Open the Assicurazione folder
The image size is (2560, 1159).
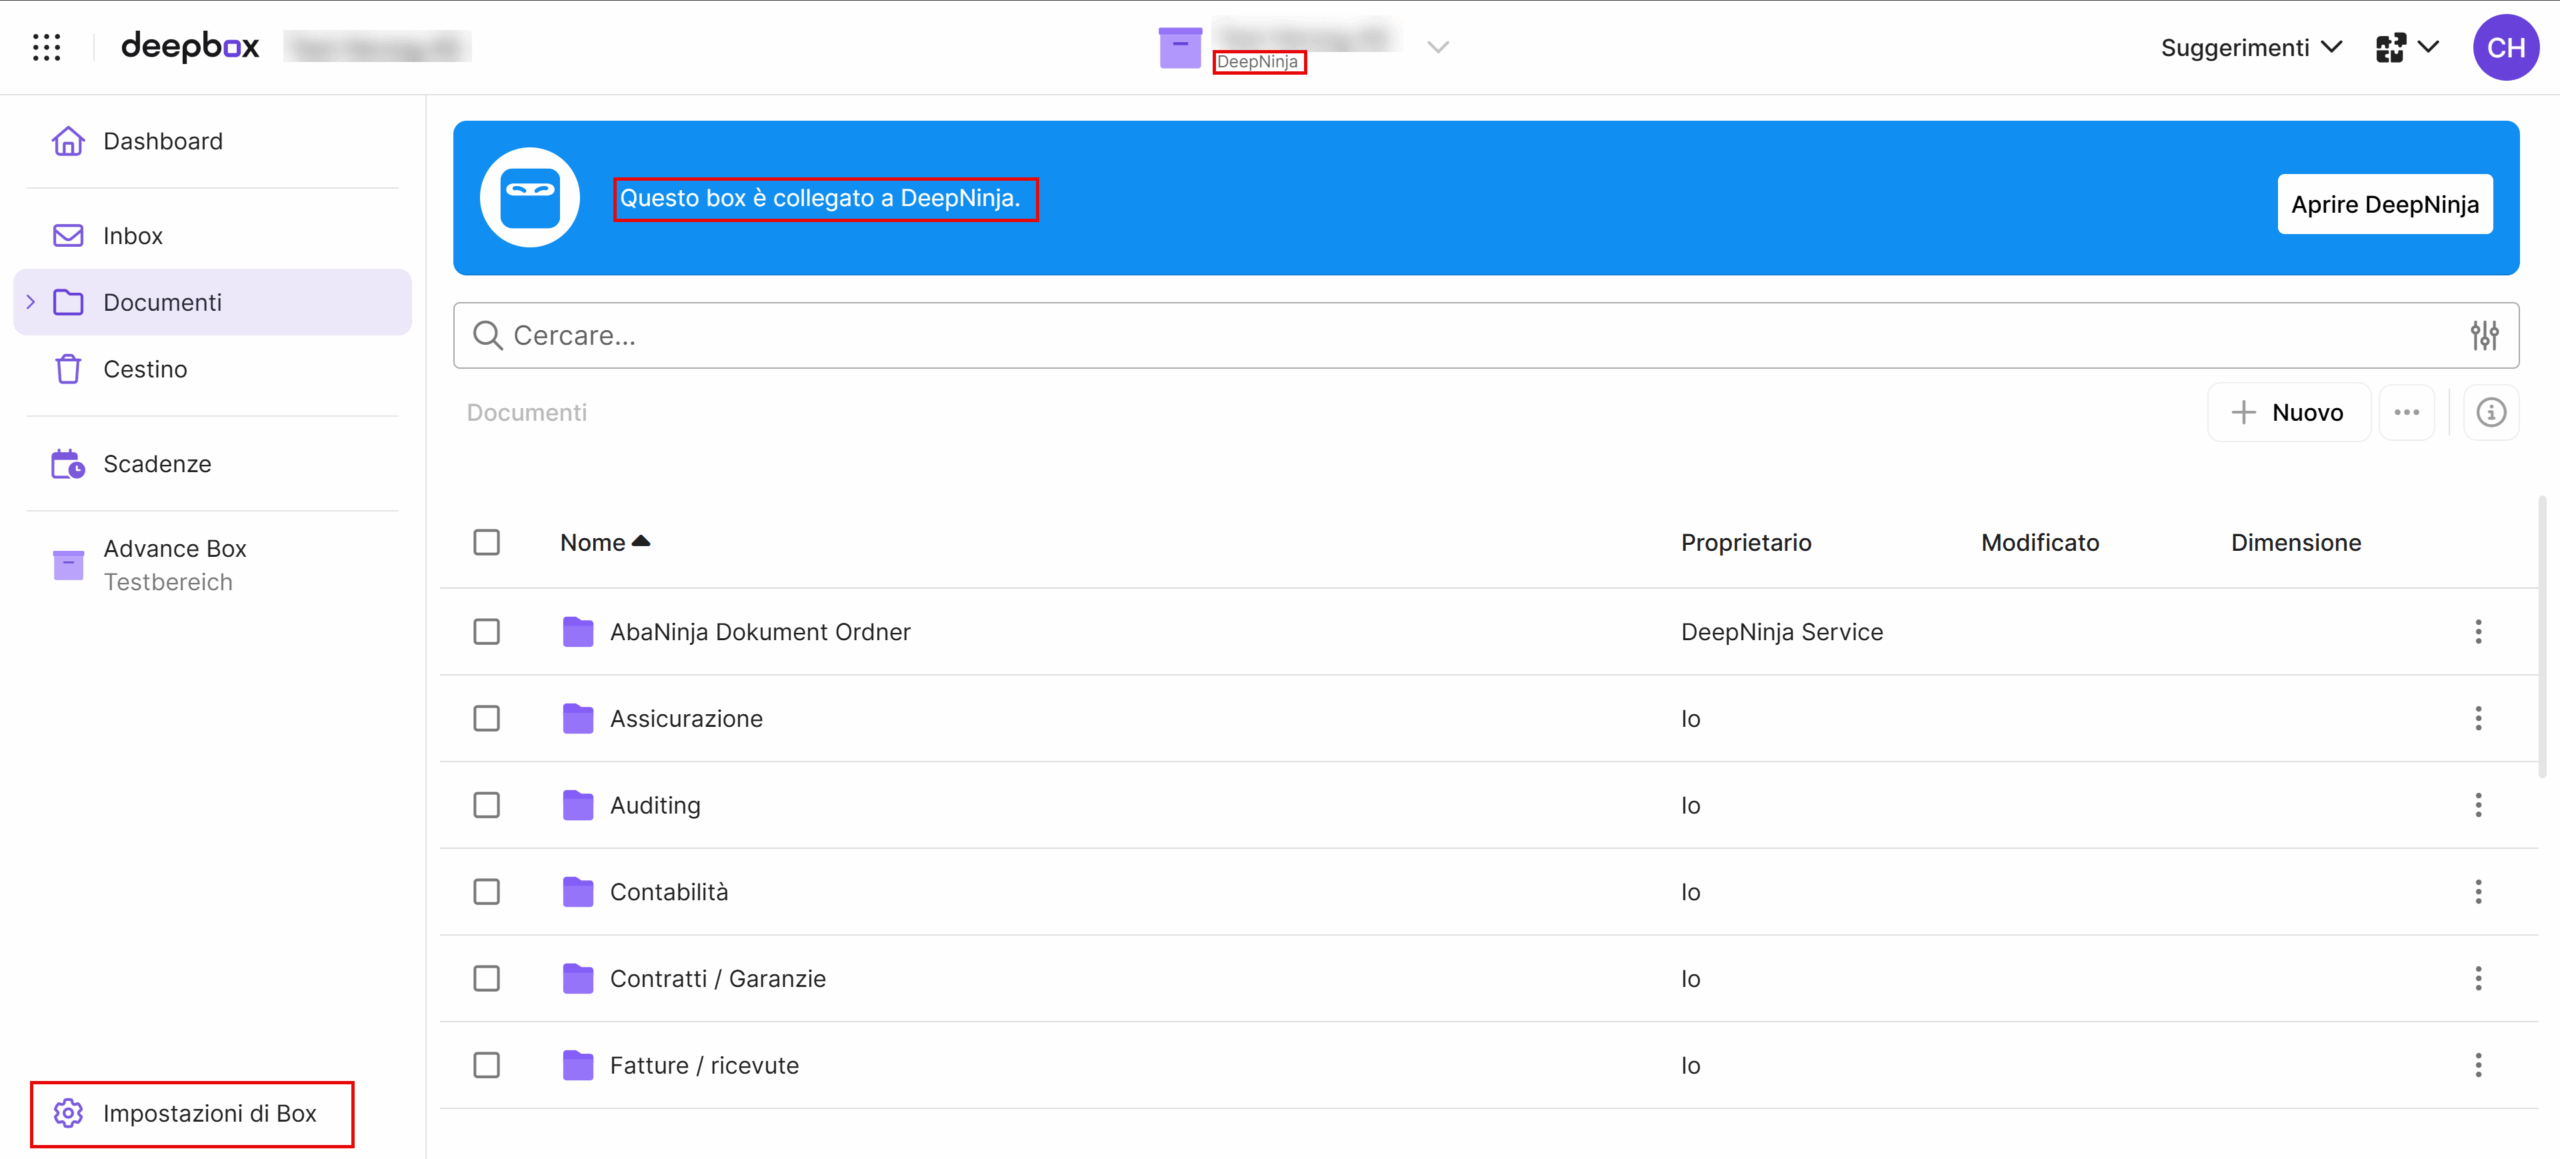tap(686, 718)
